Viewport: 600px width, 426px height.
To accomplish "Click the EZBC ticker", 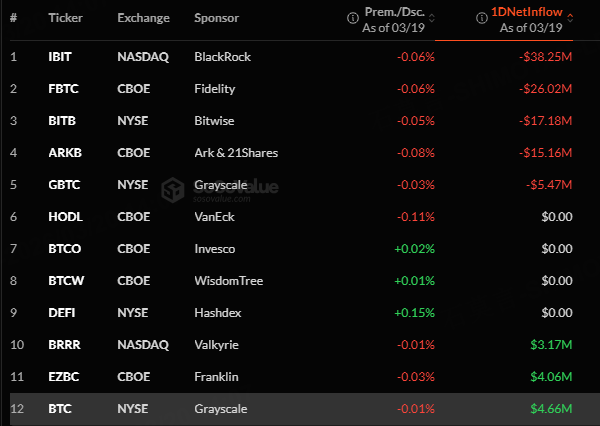I will click(x=62, y=377).
